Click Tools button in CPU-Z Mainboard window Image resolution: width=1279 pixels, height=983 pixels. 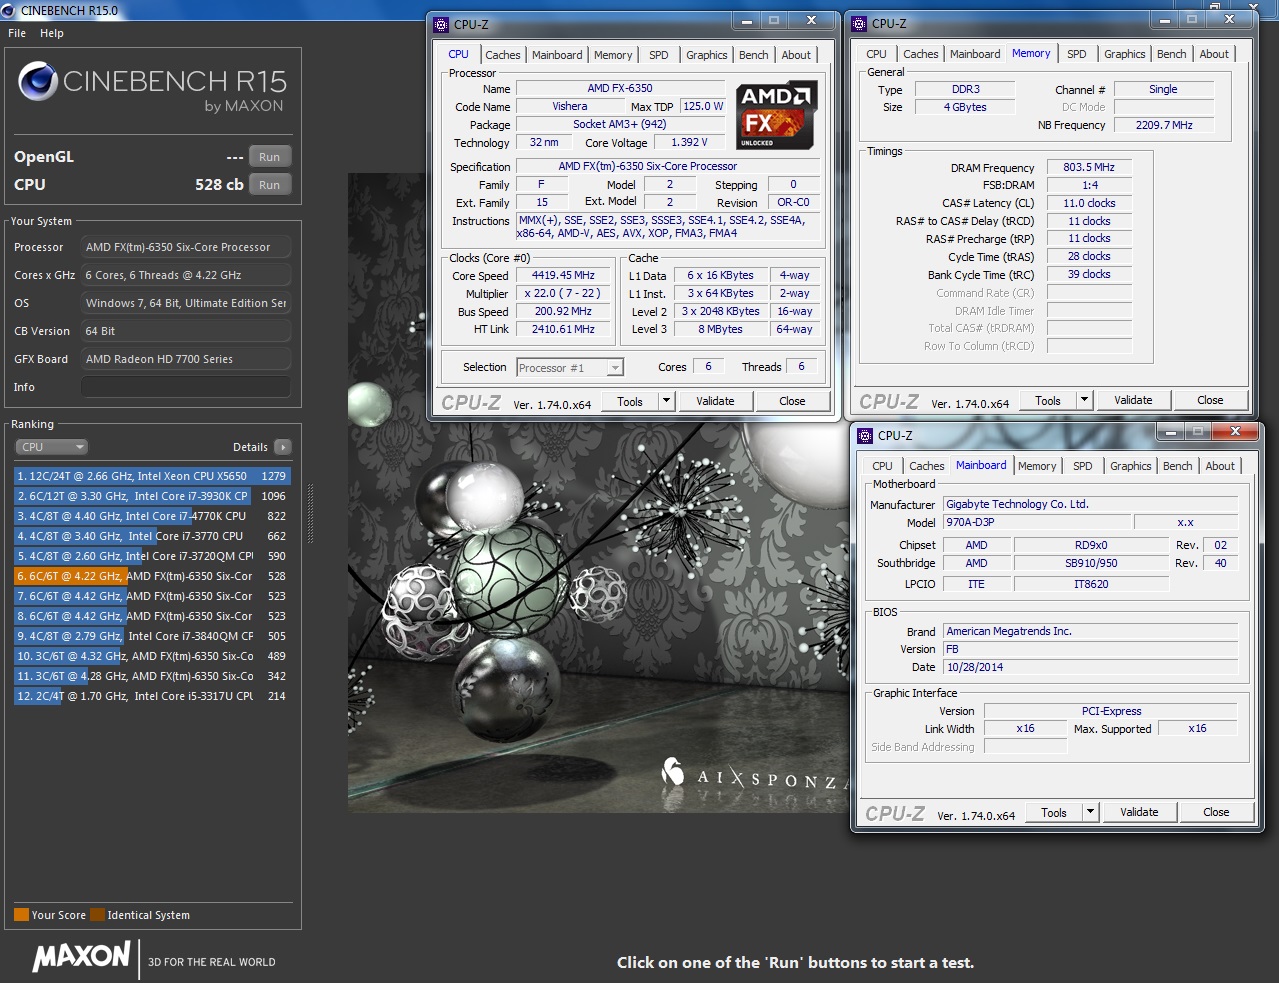[x=1054, y=812]
